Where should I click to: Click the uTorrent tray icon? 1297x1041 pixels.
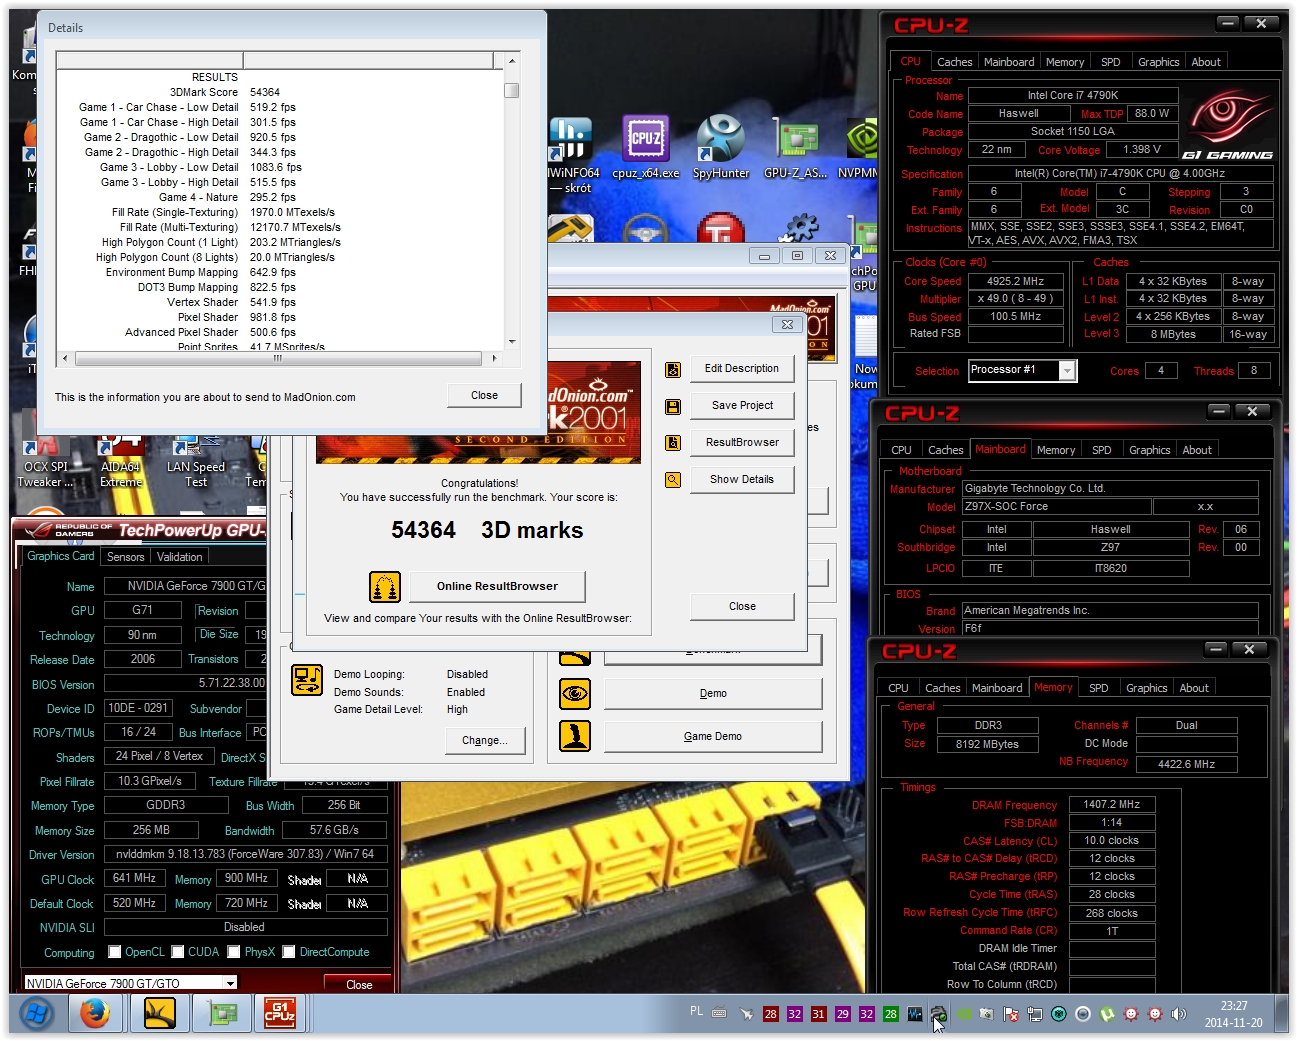click(1107, 1014)
